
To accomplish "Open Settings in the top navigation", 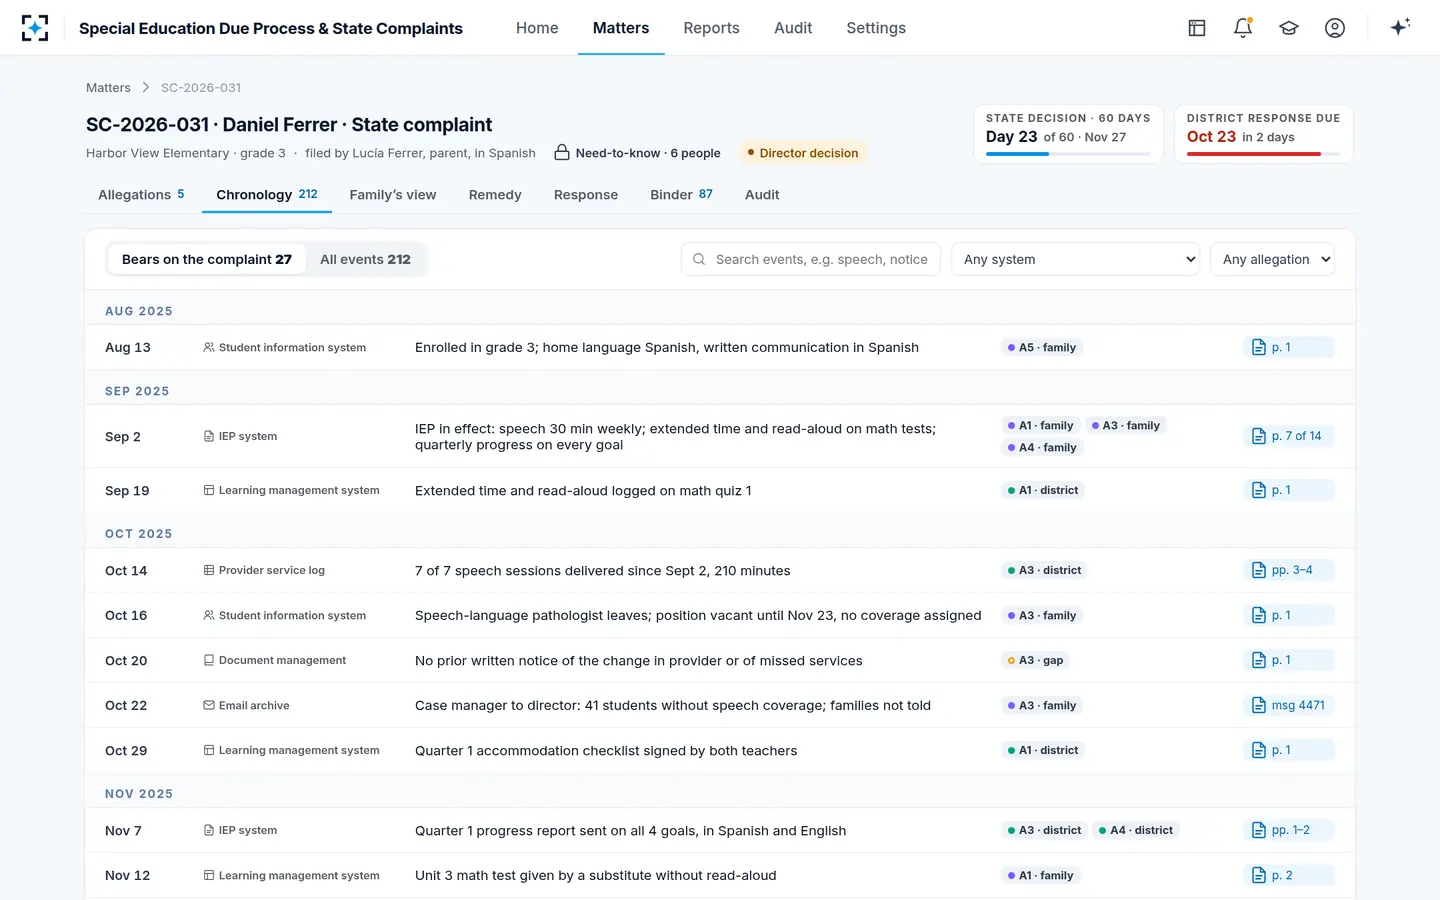I will (x=876, y=28).
